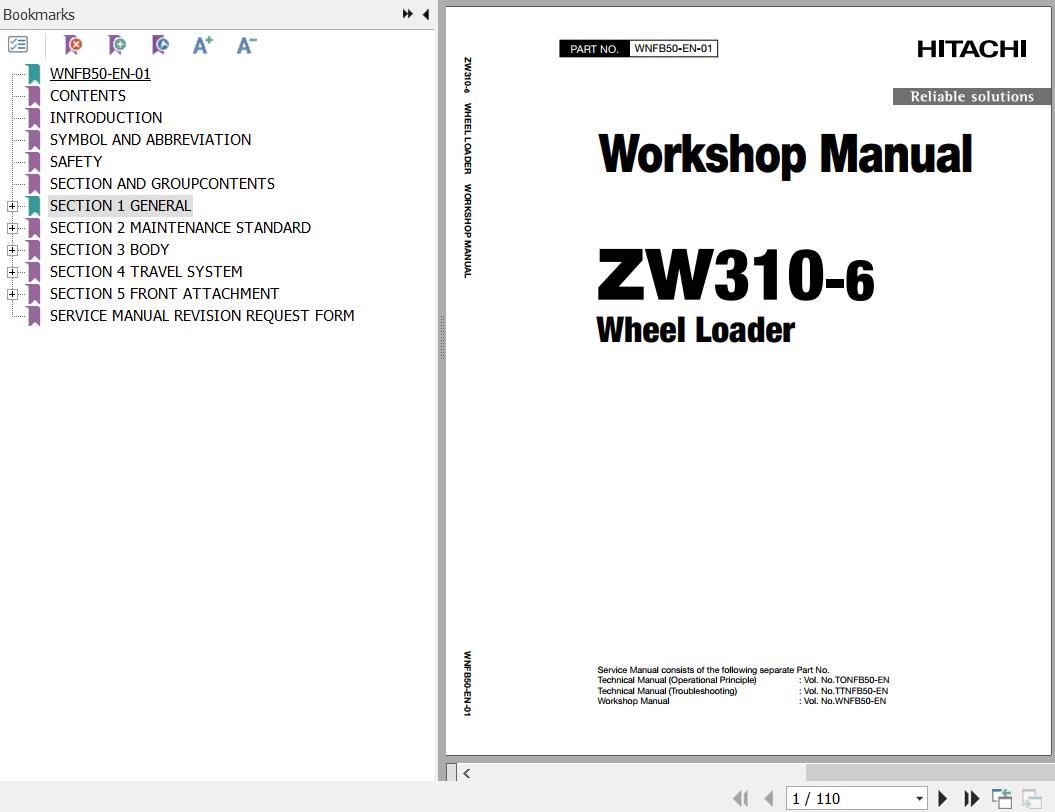Click the 'Workshop Manual' title text

tap(785, 154)
